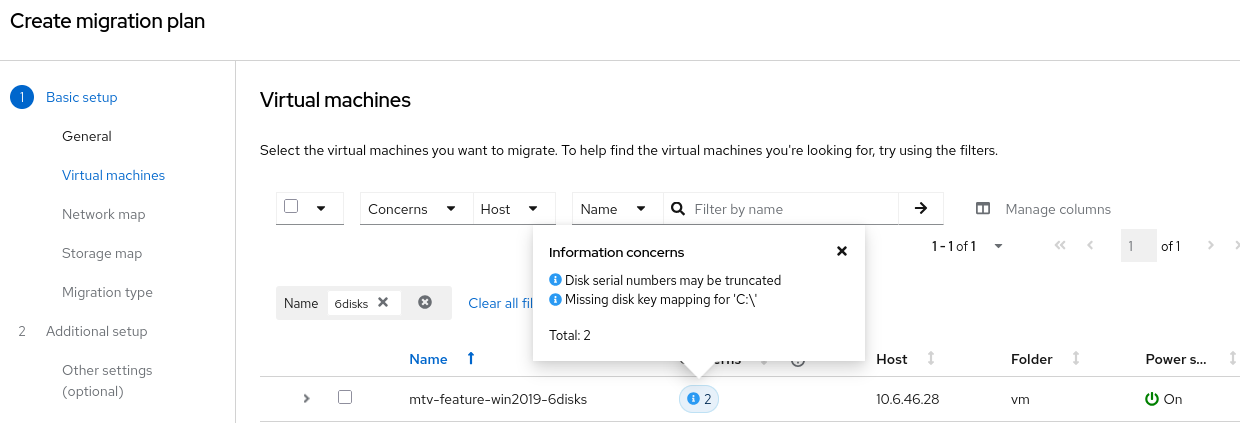
Task: Select the mtv-feature-win2019-6disks row checkbox
Action: pos(345,397)
